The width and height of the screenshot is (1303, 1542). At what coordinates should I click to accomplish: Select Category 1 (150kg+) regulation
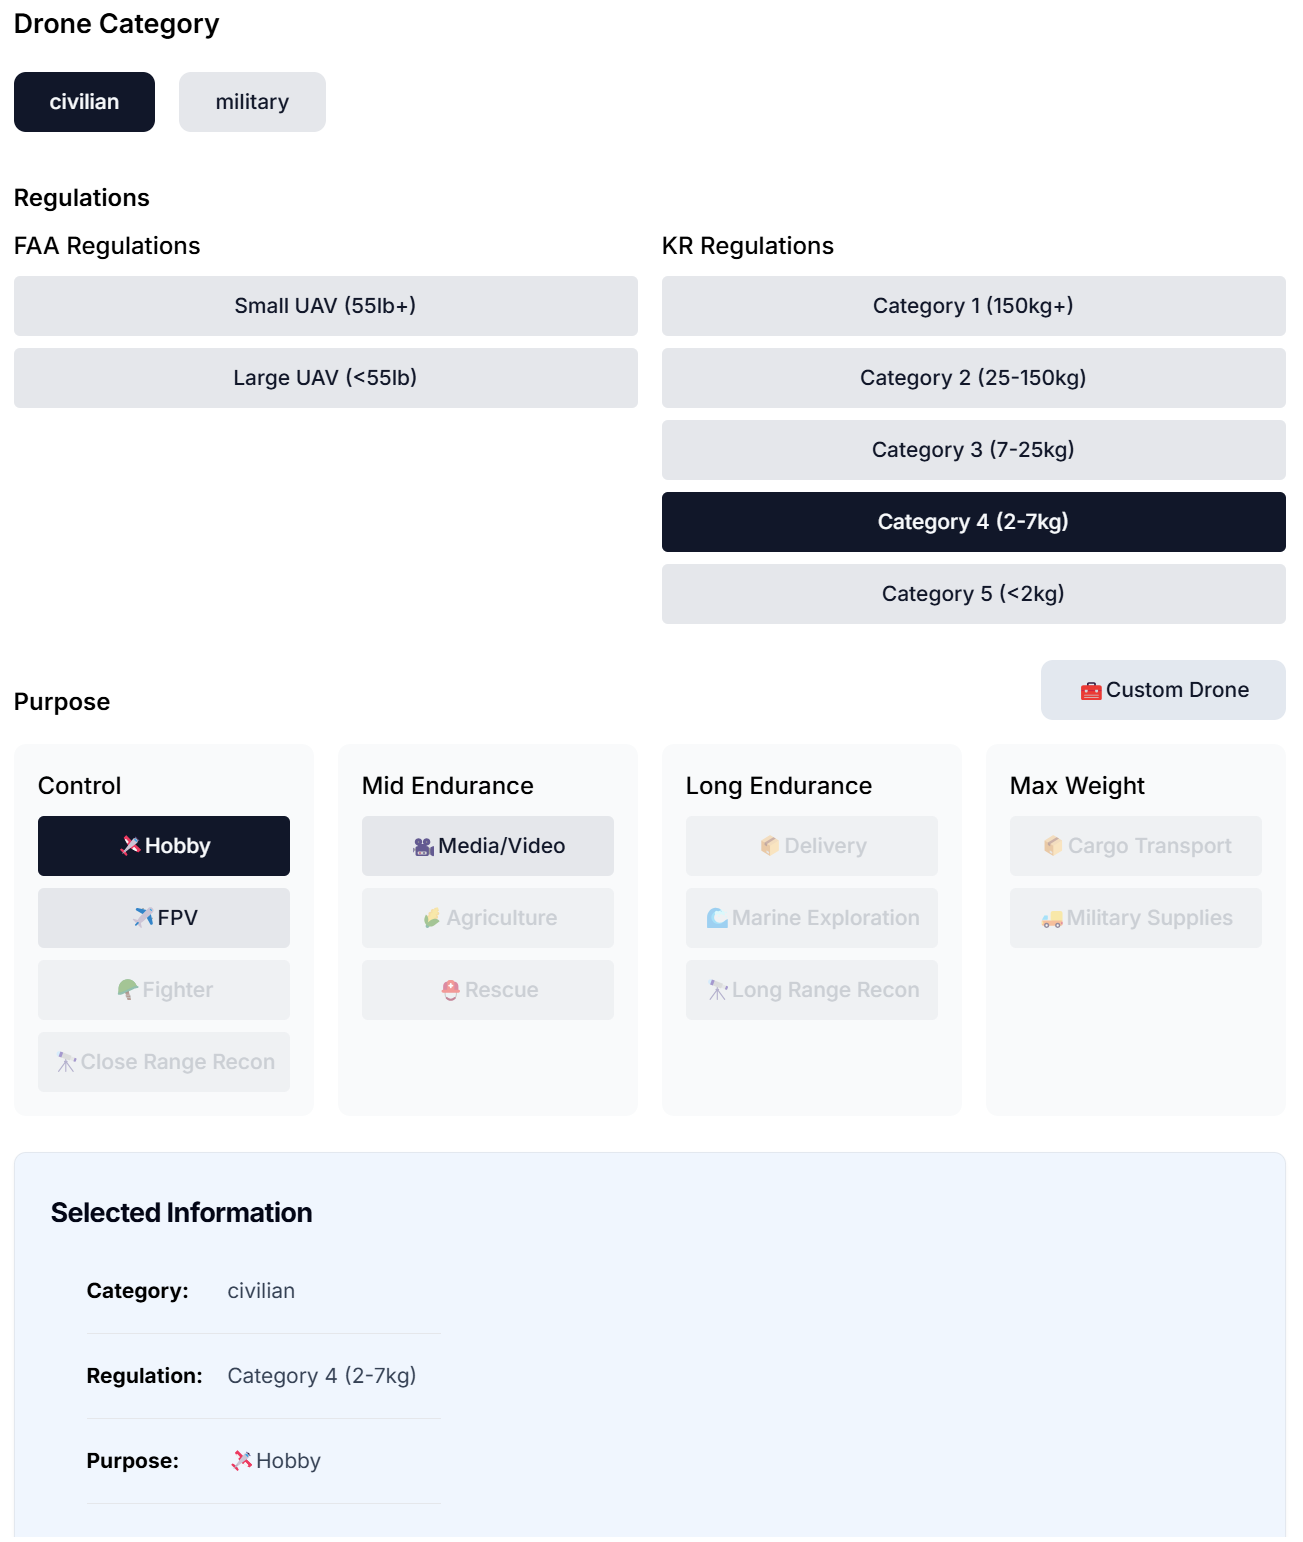pos(973,306)
